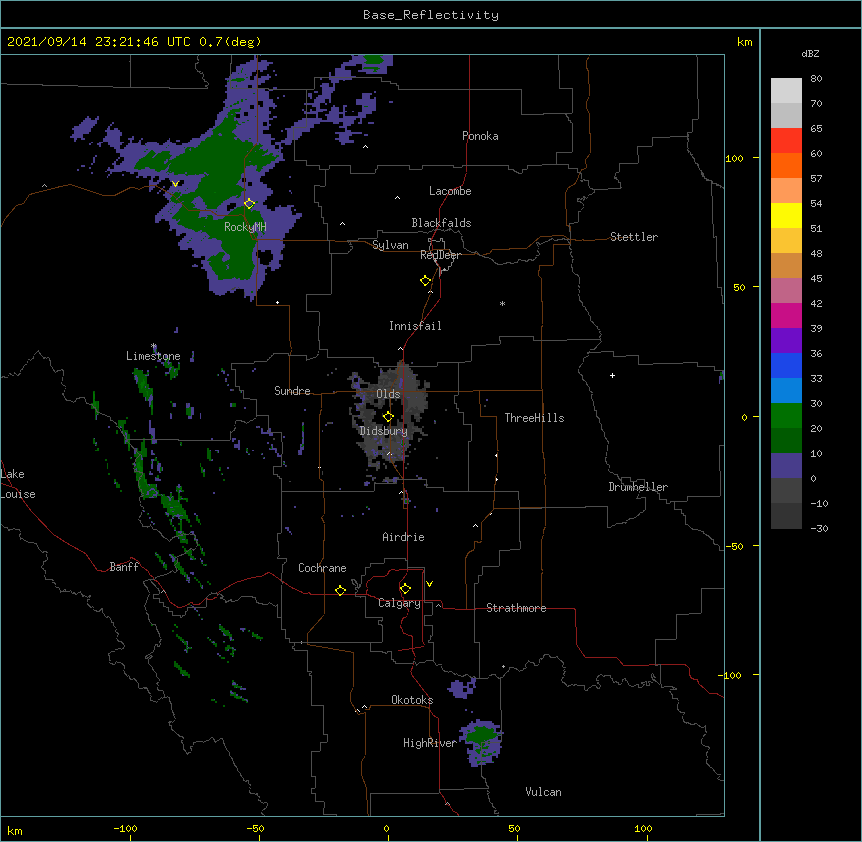The height and width of the screenshot is (842, 862).
Task: Click the Base_Reflectivity title text
Action: [x=431, y=15]
